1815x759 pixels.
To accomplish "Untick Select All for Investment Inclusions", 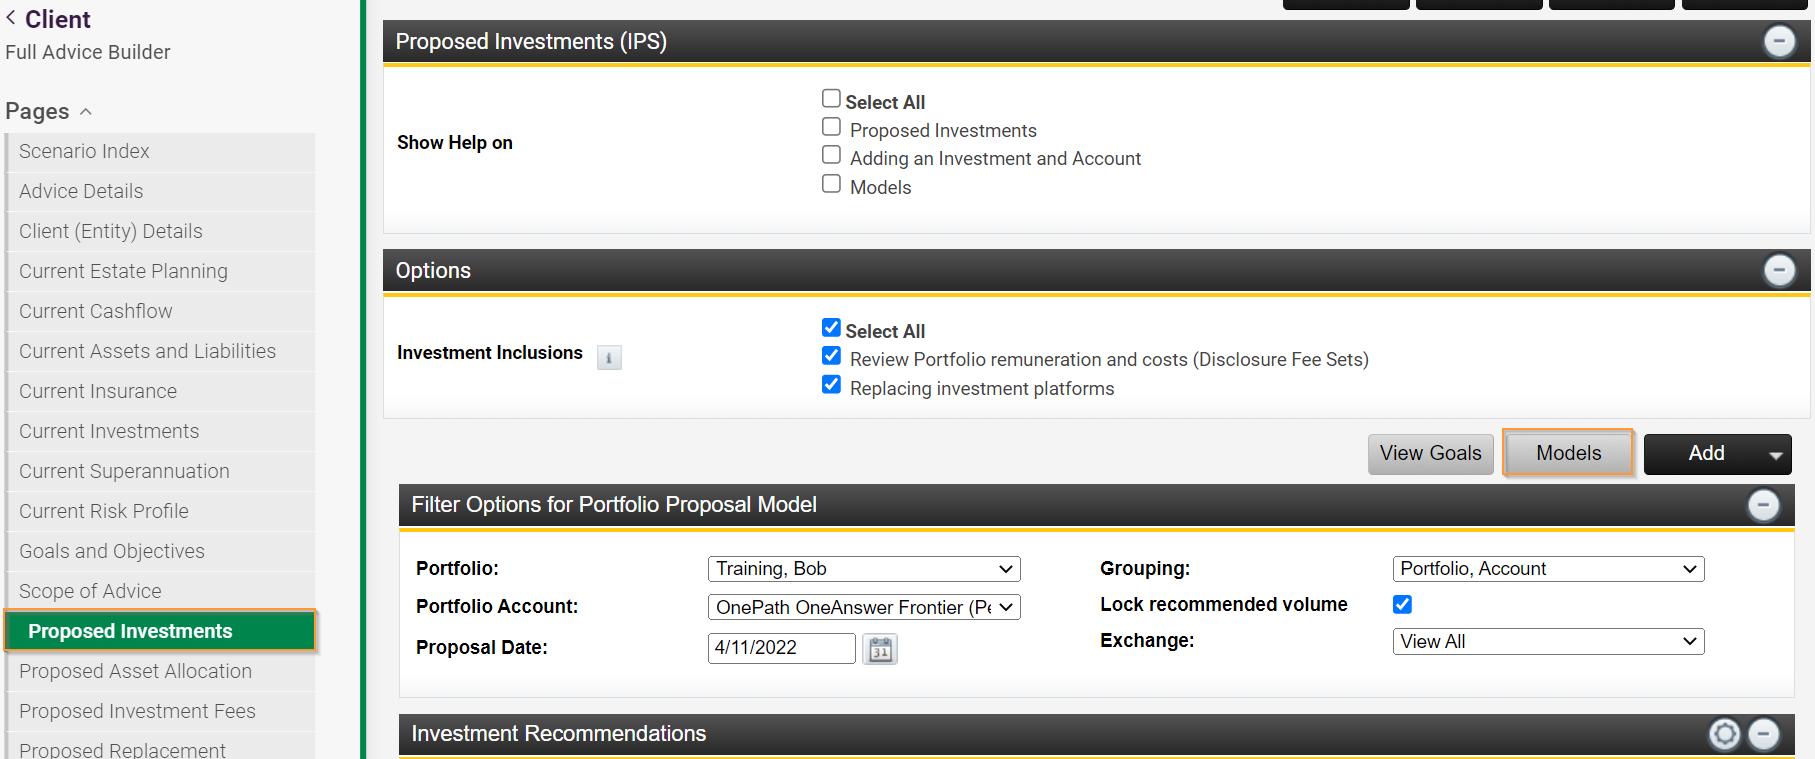I will (x=831, y=328).
